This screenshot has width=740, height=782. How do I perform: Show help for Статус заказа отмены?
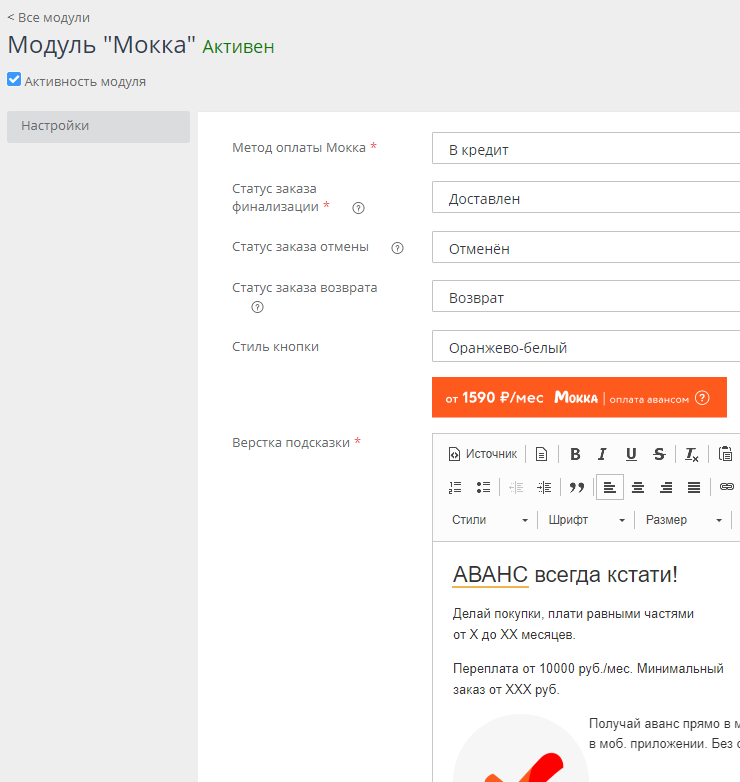(397, 248)
